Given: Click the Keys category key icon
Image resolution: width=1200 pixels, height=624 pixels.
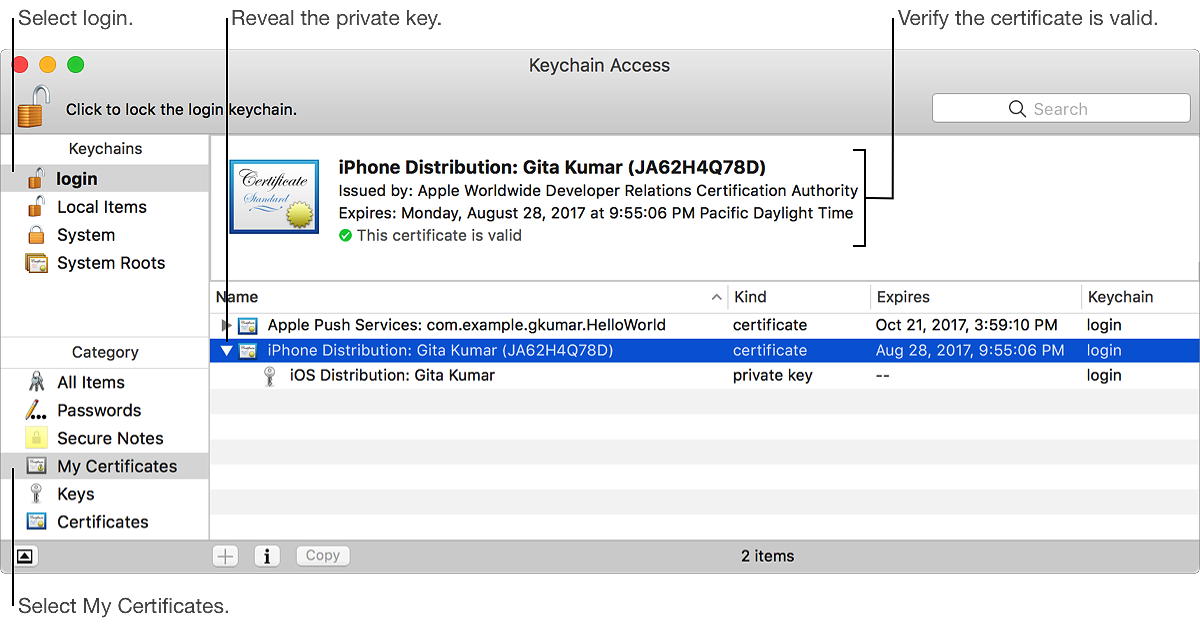Looking at the screenshot, I should [37, 494].
